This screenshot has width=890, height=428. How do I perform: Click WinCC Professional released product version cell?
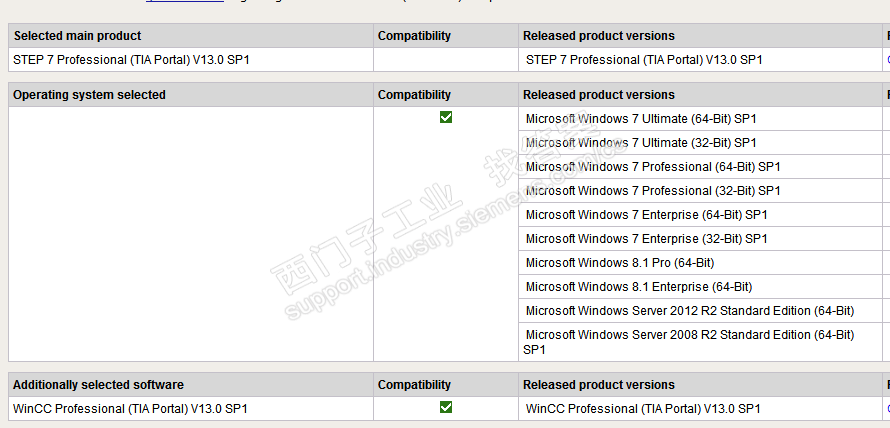(x=643, y=409)
